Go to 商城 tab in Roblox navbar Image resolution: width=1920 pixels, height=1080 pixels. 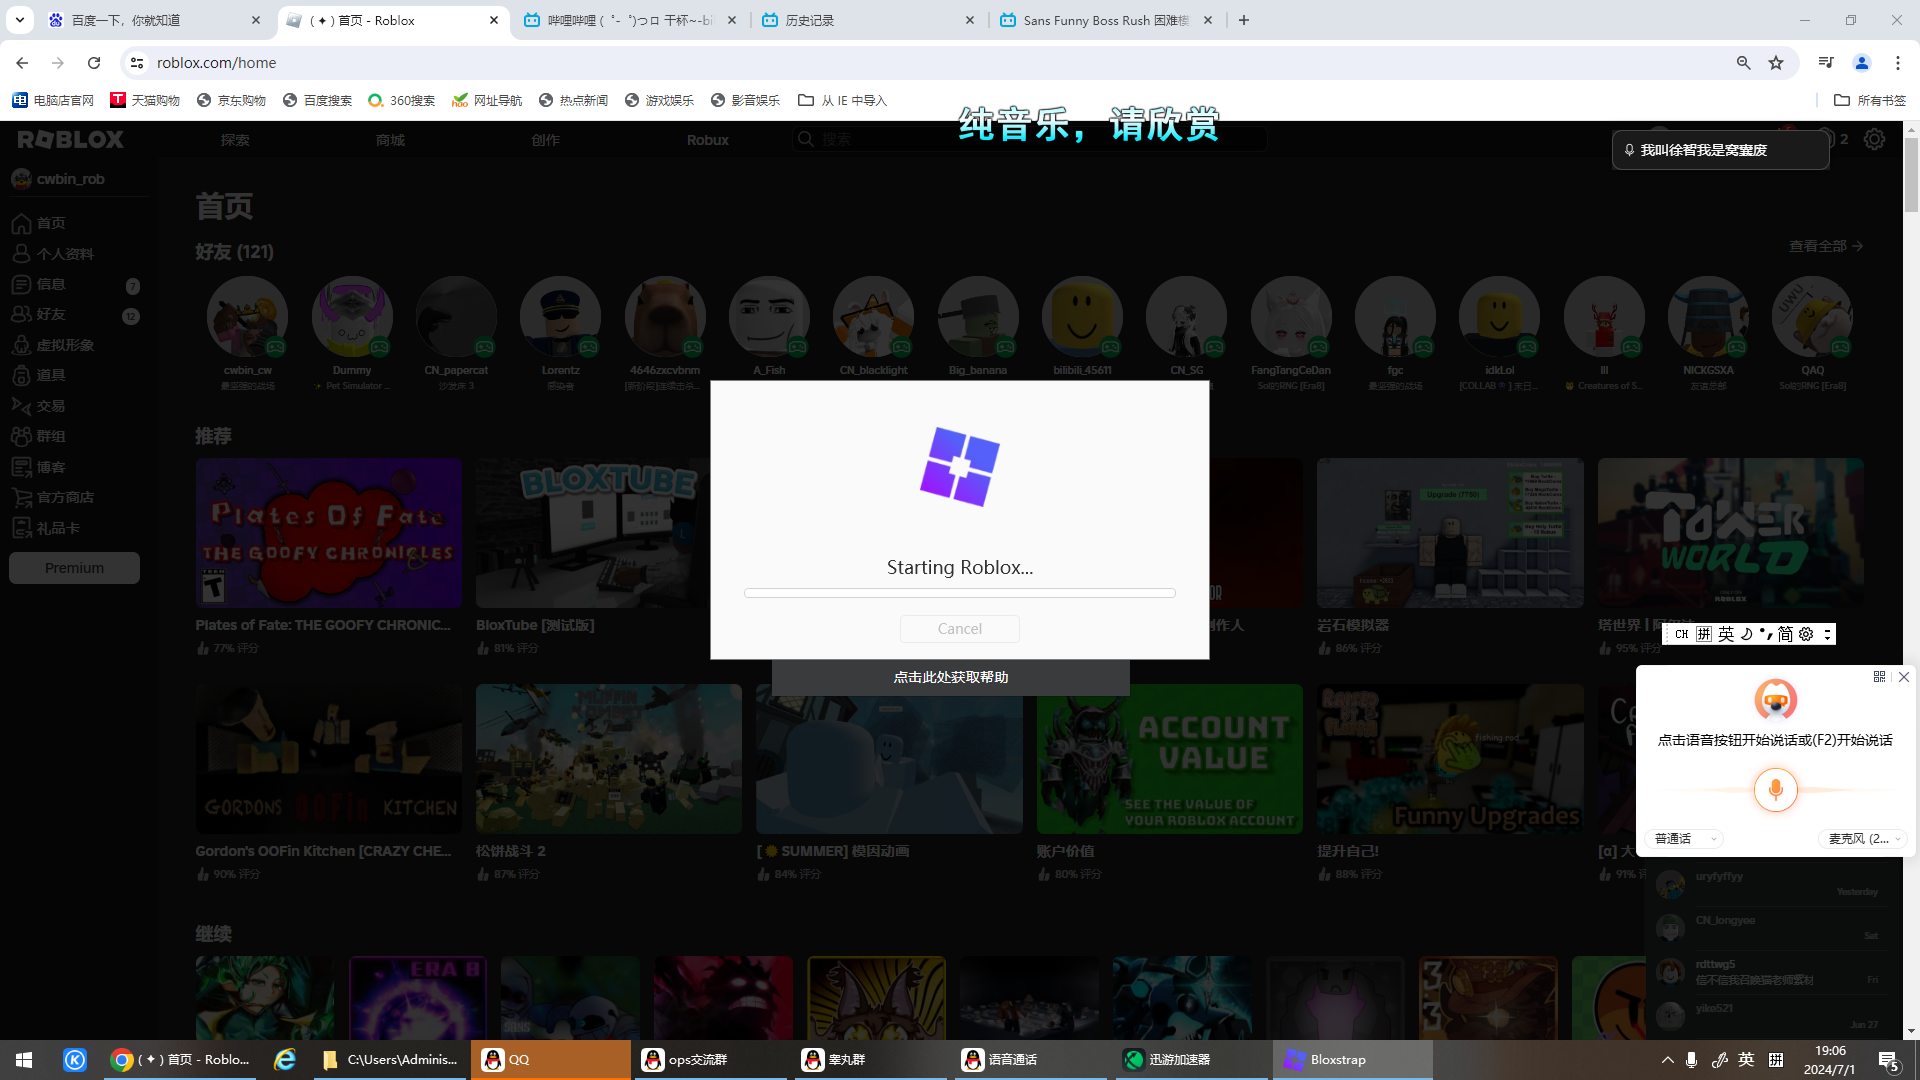390,140
